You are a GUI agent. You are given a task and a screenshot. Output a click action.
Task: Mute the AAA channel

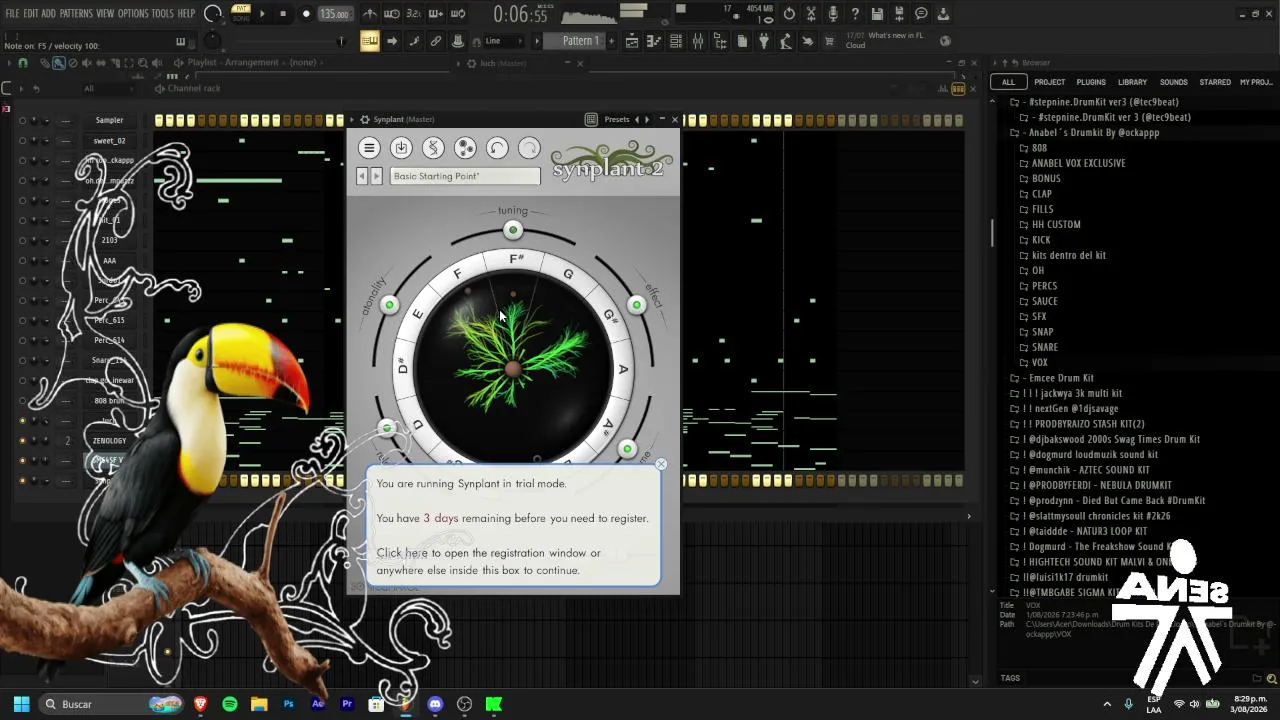pyautogui.click(x=22, y=261)
